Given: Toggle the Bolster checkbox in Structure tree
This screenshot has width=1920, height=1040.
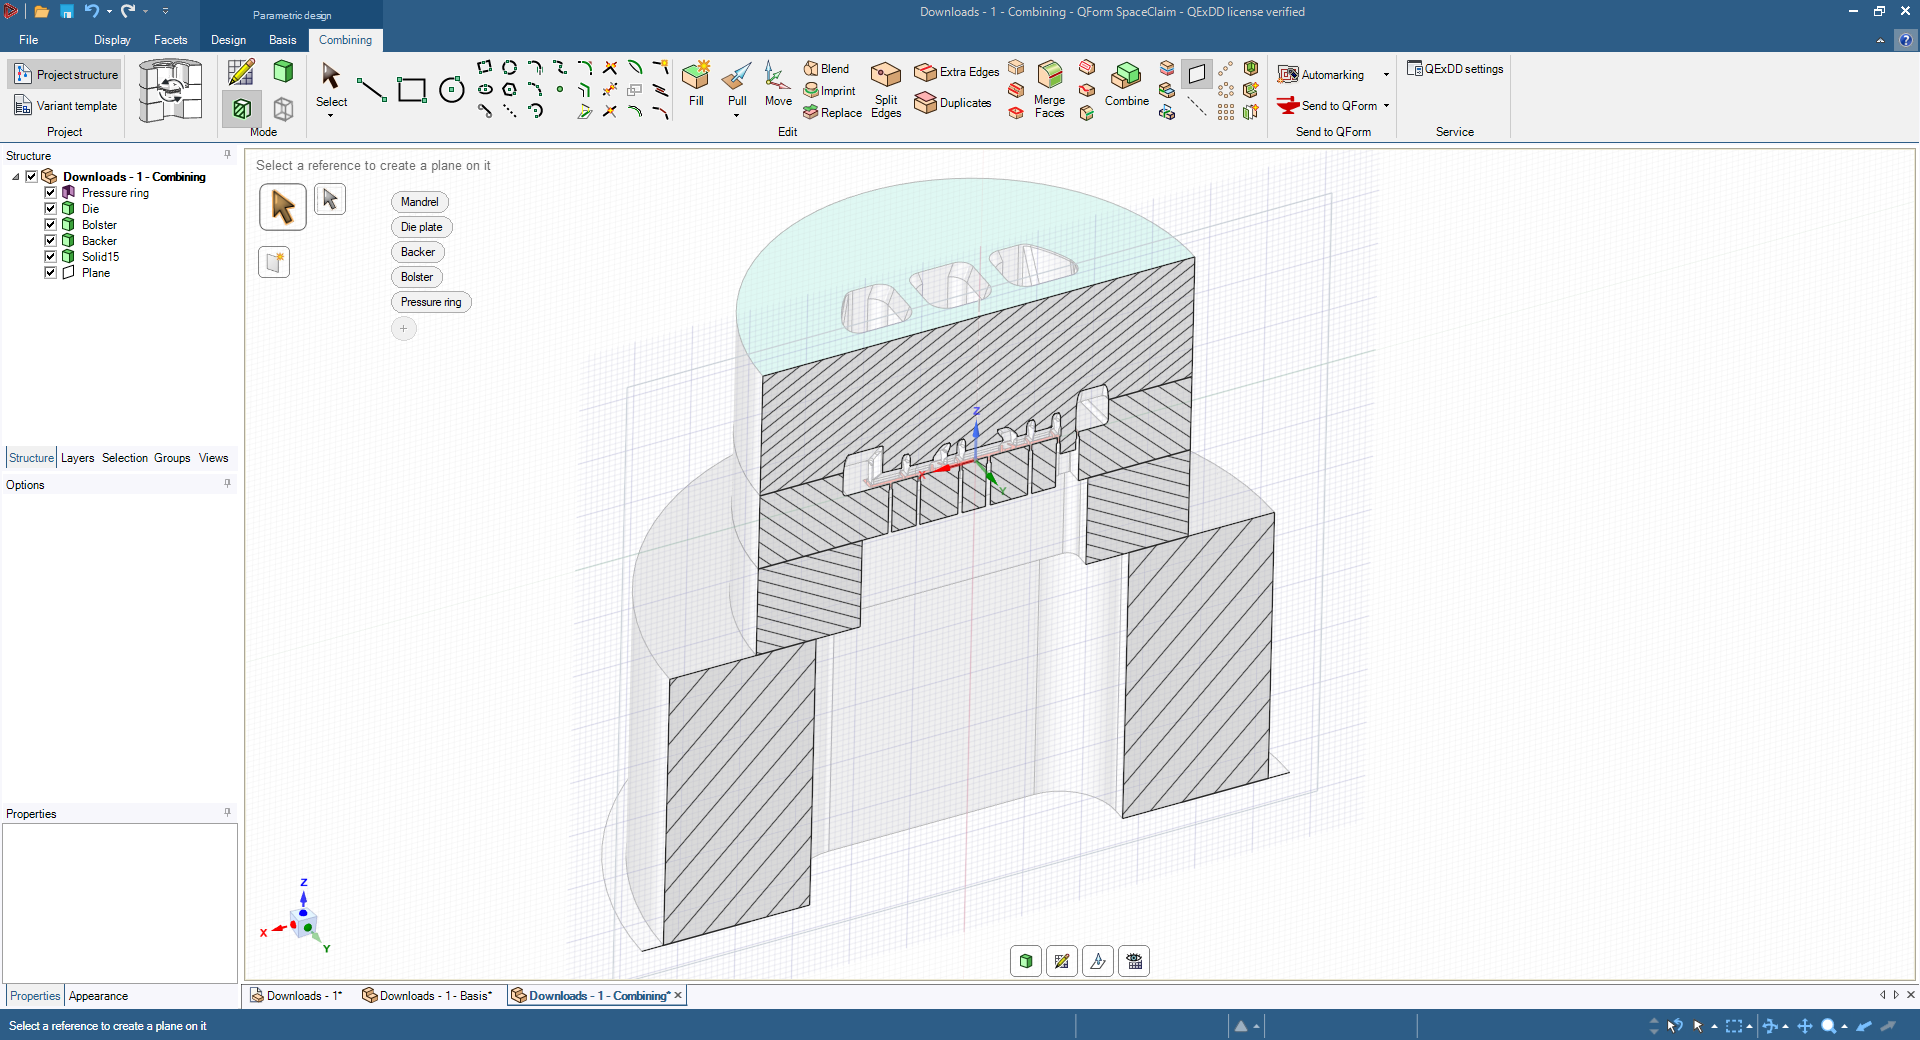Looking at the screenshot, I should pos(50,225).
